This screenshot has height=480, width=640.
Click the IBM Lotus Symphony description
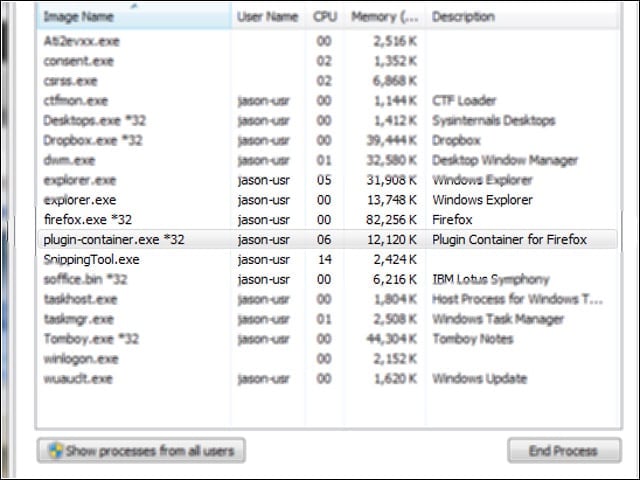pos(491,280)
